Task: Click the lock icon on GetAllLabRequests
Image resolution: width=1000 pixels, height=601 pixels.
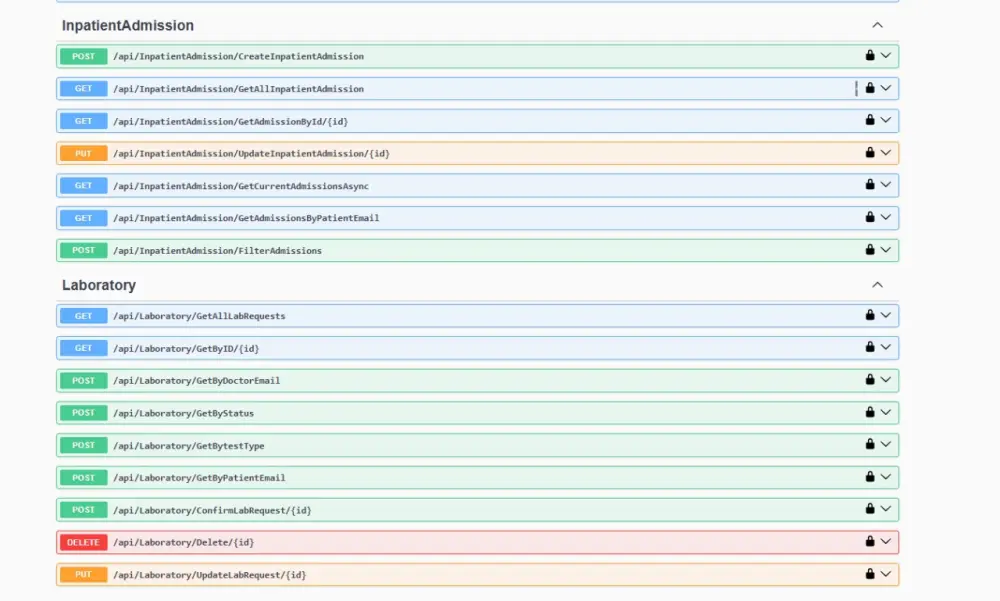Action: pyautogui.click(x=870, y=315)
